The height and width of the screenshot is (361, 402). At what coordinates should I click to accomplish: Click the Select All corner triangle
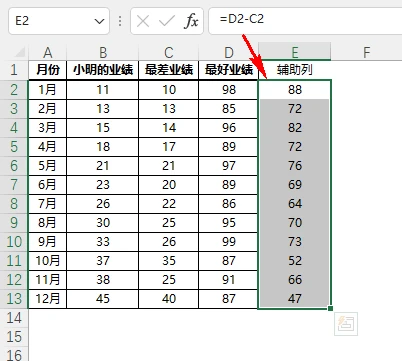pos(20,52)
